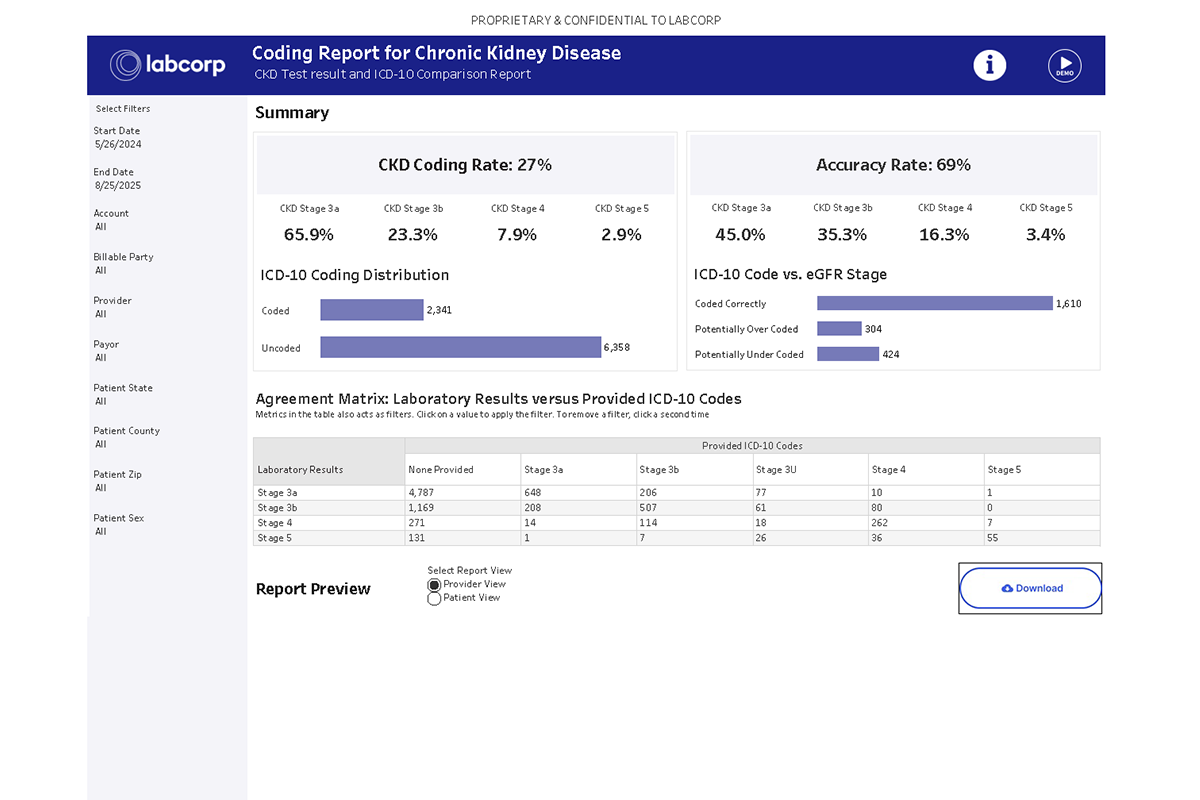The image size is (1200, 800).
Task: Select the Patient State filter
Action: coord(122,394)
